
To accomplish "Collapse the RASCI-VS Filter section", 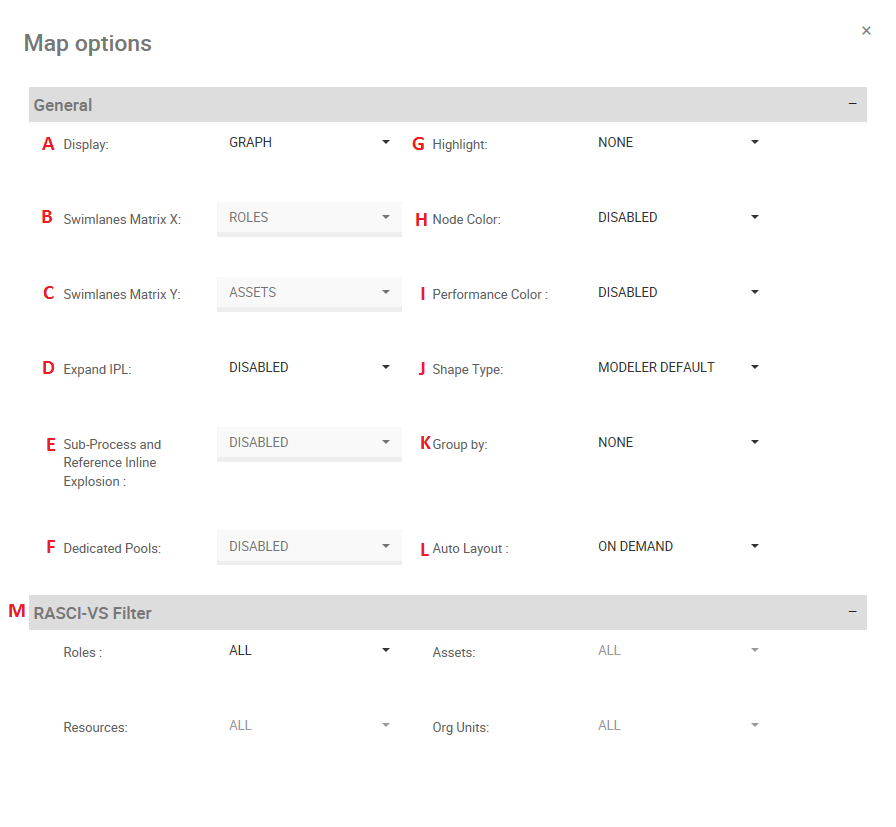I will pos(852,612).
